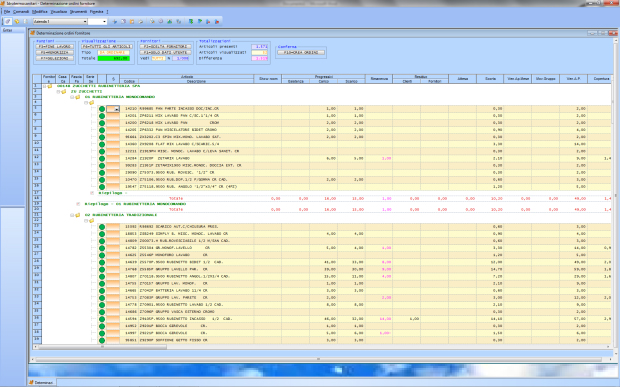This screenshot has height=387, width=620.
Task: Click the Descrizione column header
Action: [x=196, y=81]
